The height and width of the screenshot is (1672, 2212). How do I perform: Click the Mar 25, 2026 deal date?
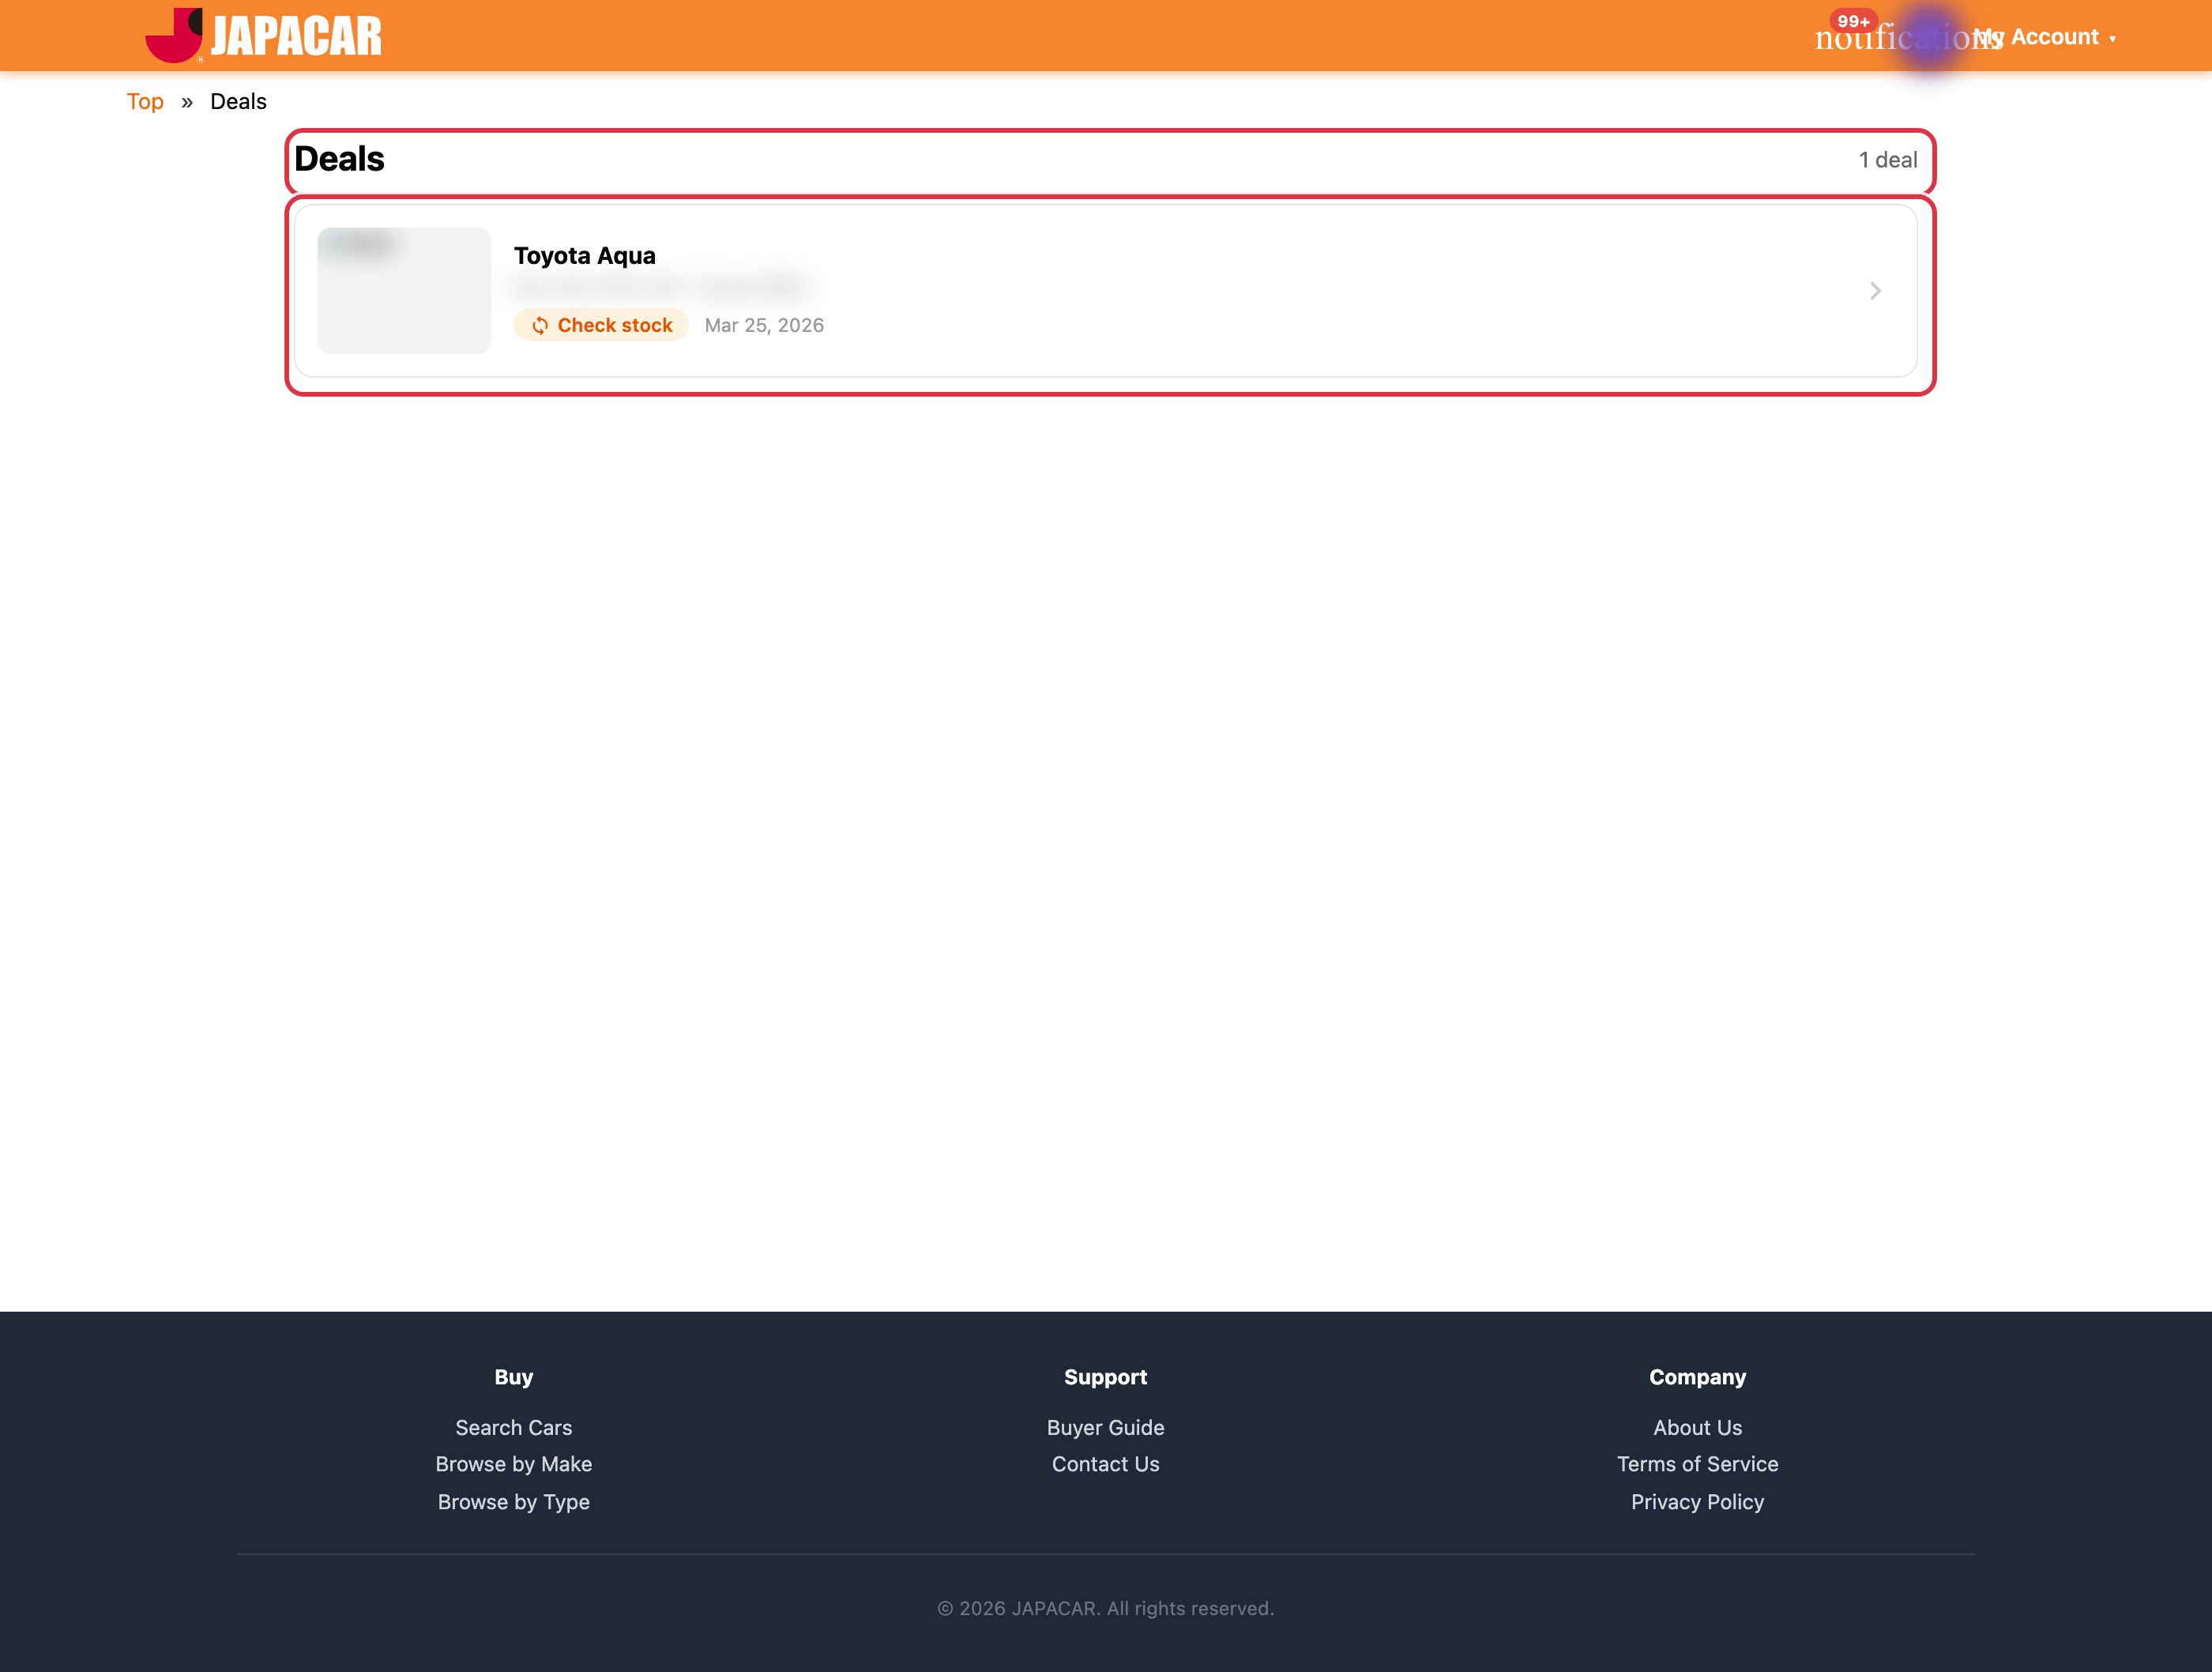pyautogui.click(x=764, y=325)
